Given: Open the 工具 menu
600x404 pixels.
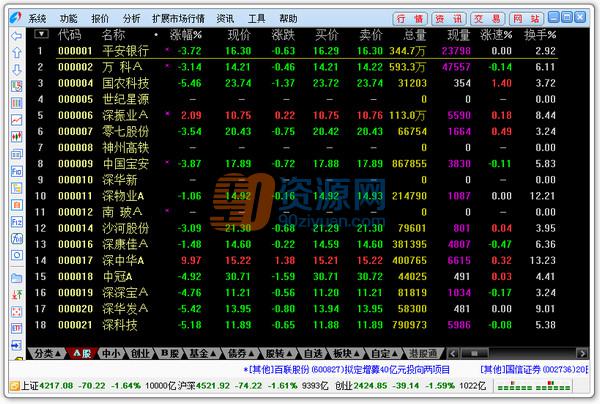Looking at the screenshot, I should (x=257, y=19).
